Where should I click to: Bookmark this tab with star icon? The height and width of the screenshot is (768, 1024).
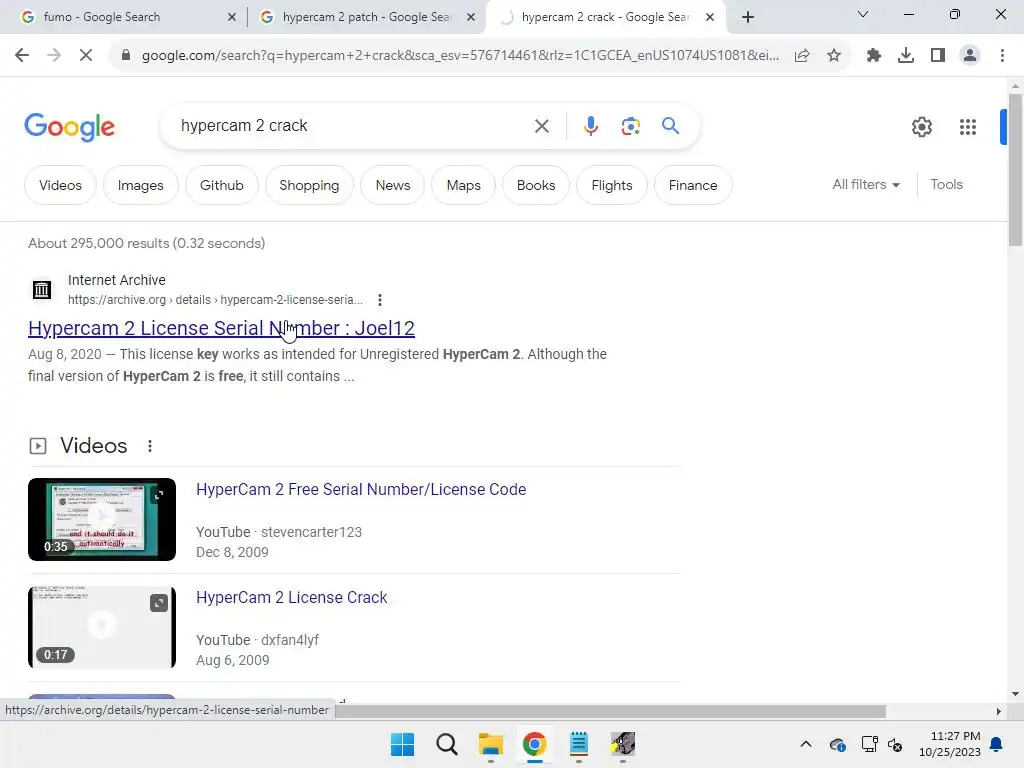834,56
